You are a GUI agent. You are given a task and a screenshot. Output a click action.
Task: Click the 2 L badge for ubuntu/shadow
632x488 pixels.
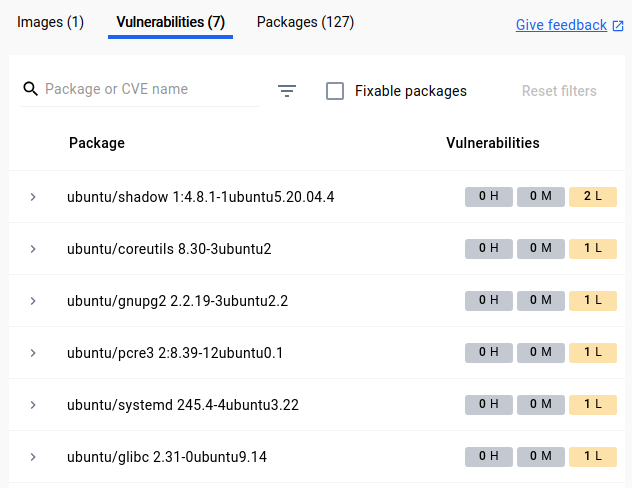592,197
